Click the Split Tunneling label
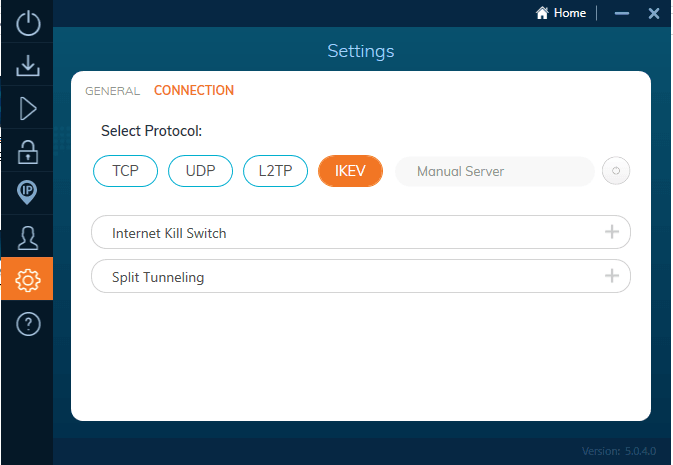 (158, 277)
